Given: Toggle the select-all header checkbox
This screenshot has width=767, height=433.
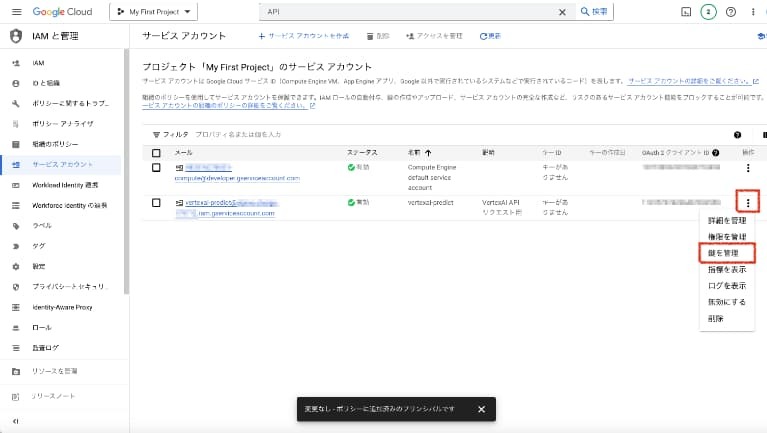Looking at the screenshot, I should (156, 152).
